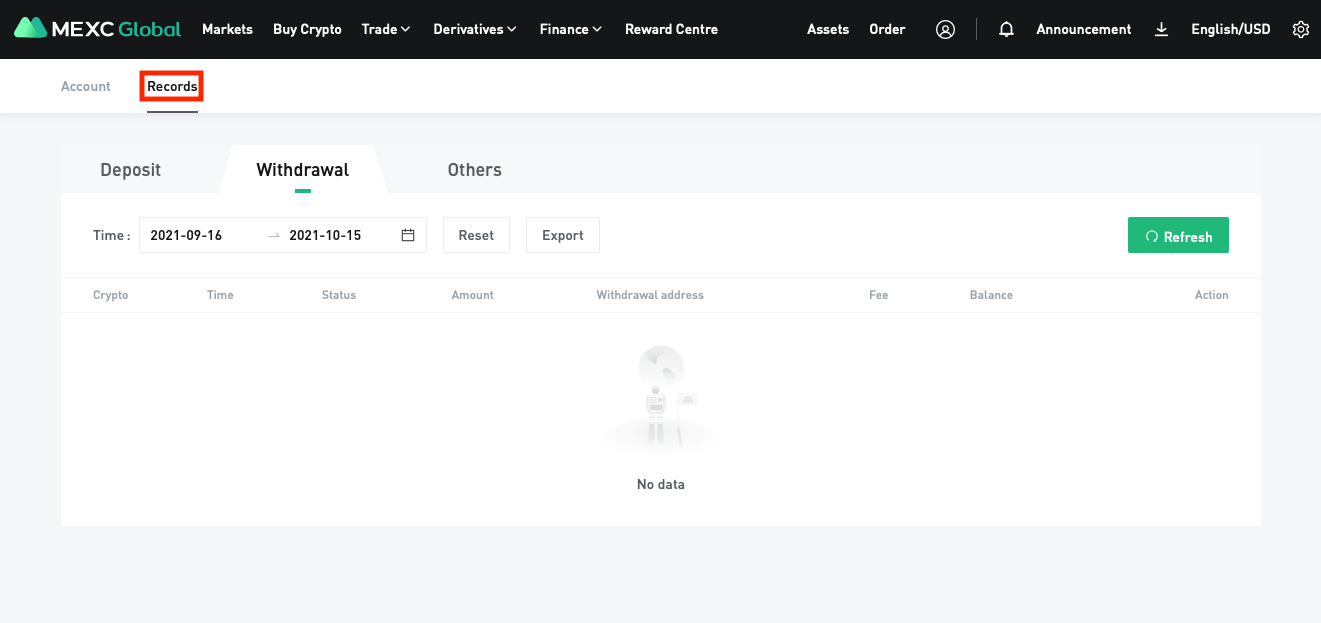The width and height of the screenshot is (1321, 623).
Task: Open notifications bell icon
Action: coord(1007,29)
